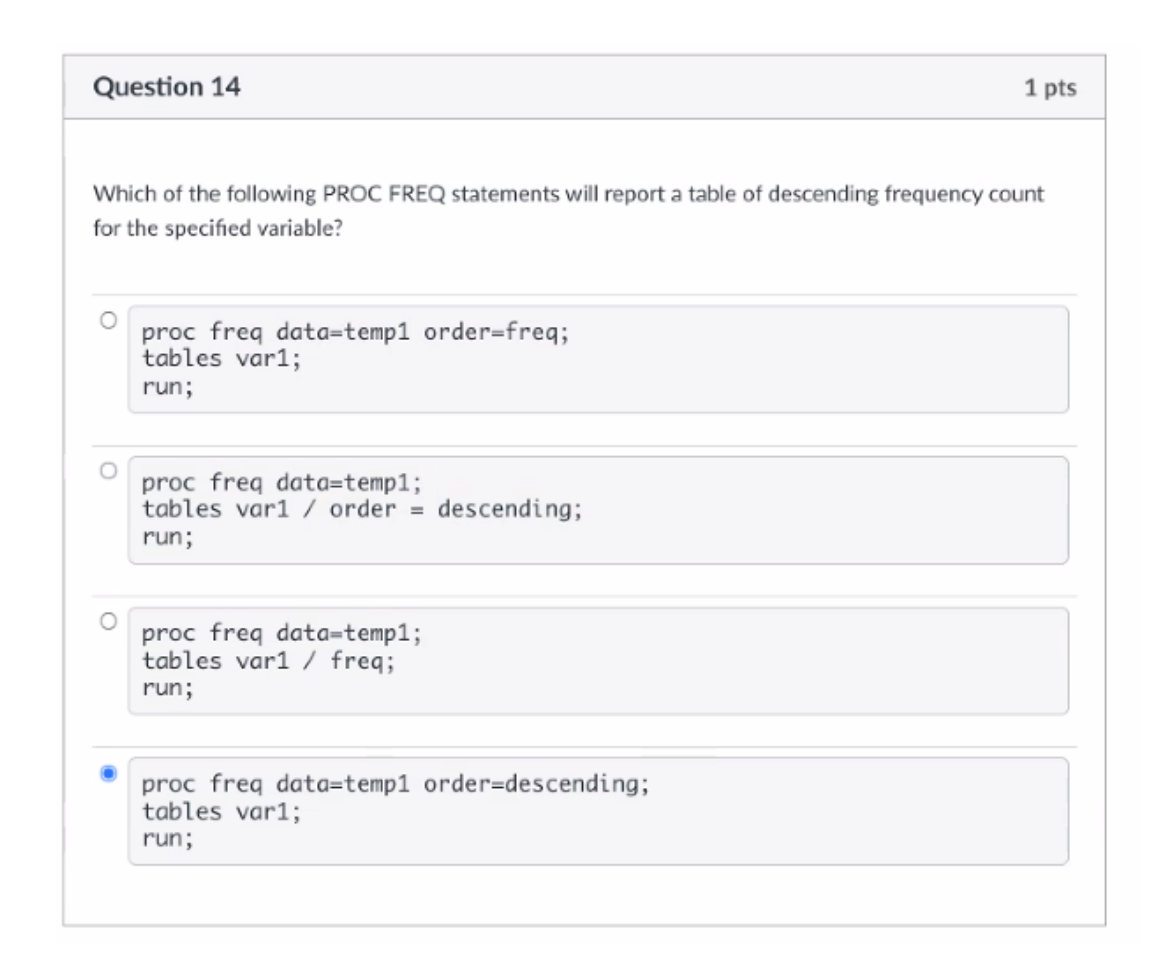
Task: Click the 1 pts score label
Action: coord(1050,88)
